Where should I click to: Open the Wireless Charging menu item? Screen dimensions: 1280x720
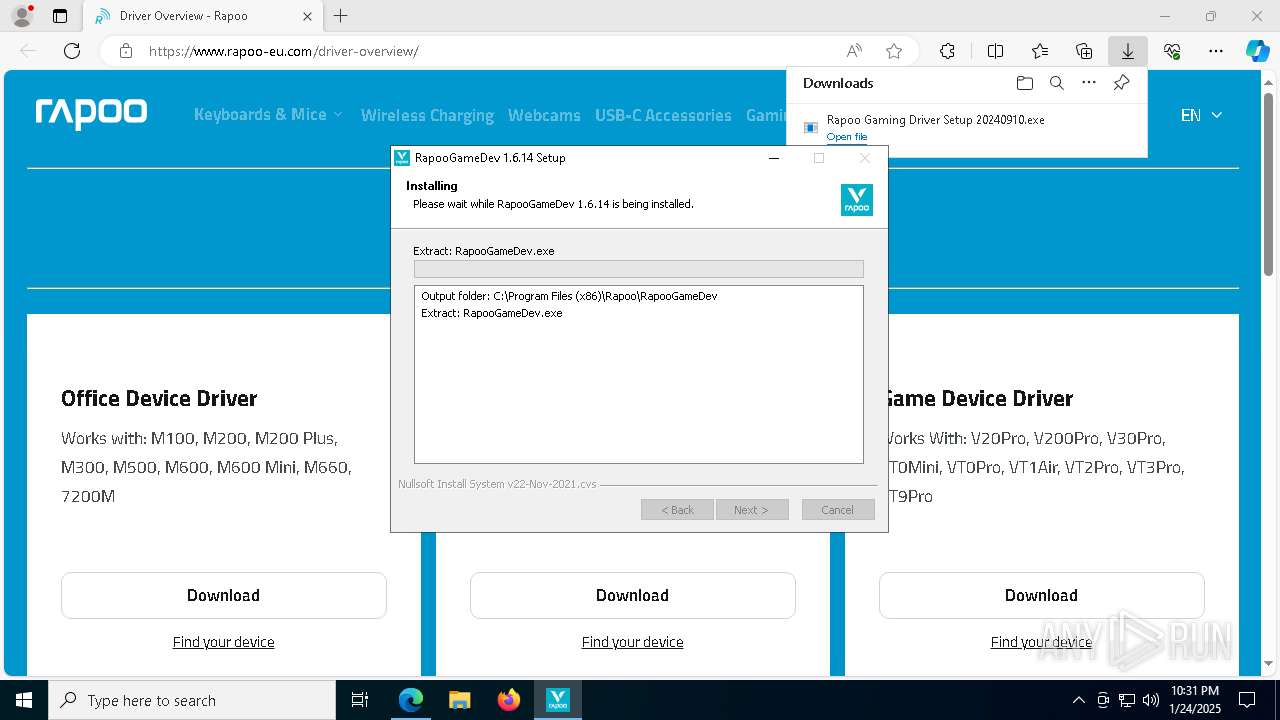(x=427, y=115)
